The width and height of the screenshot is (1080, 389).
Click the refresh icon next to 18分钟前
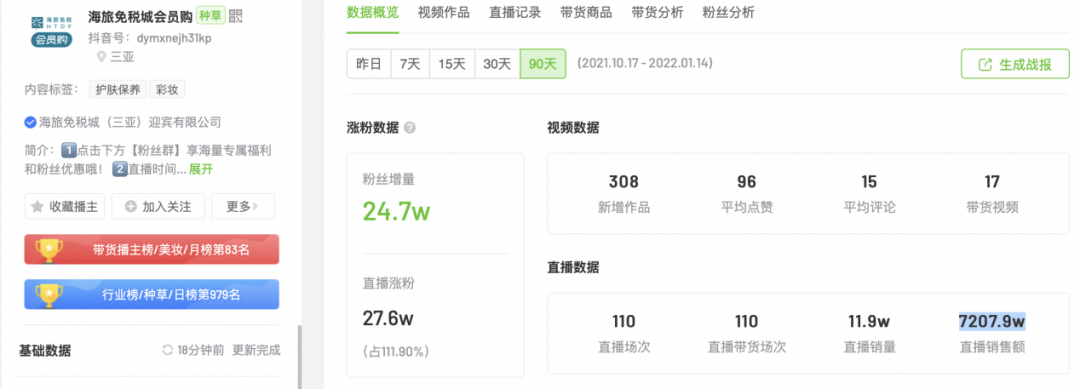point(167,350)
